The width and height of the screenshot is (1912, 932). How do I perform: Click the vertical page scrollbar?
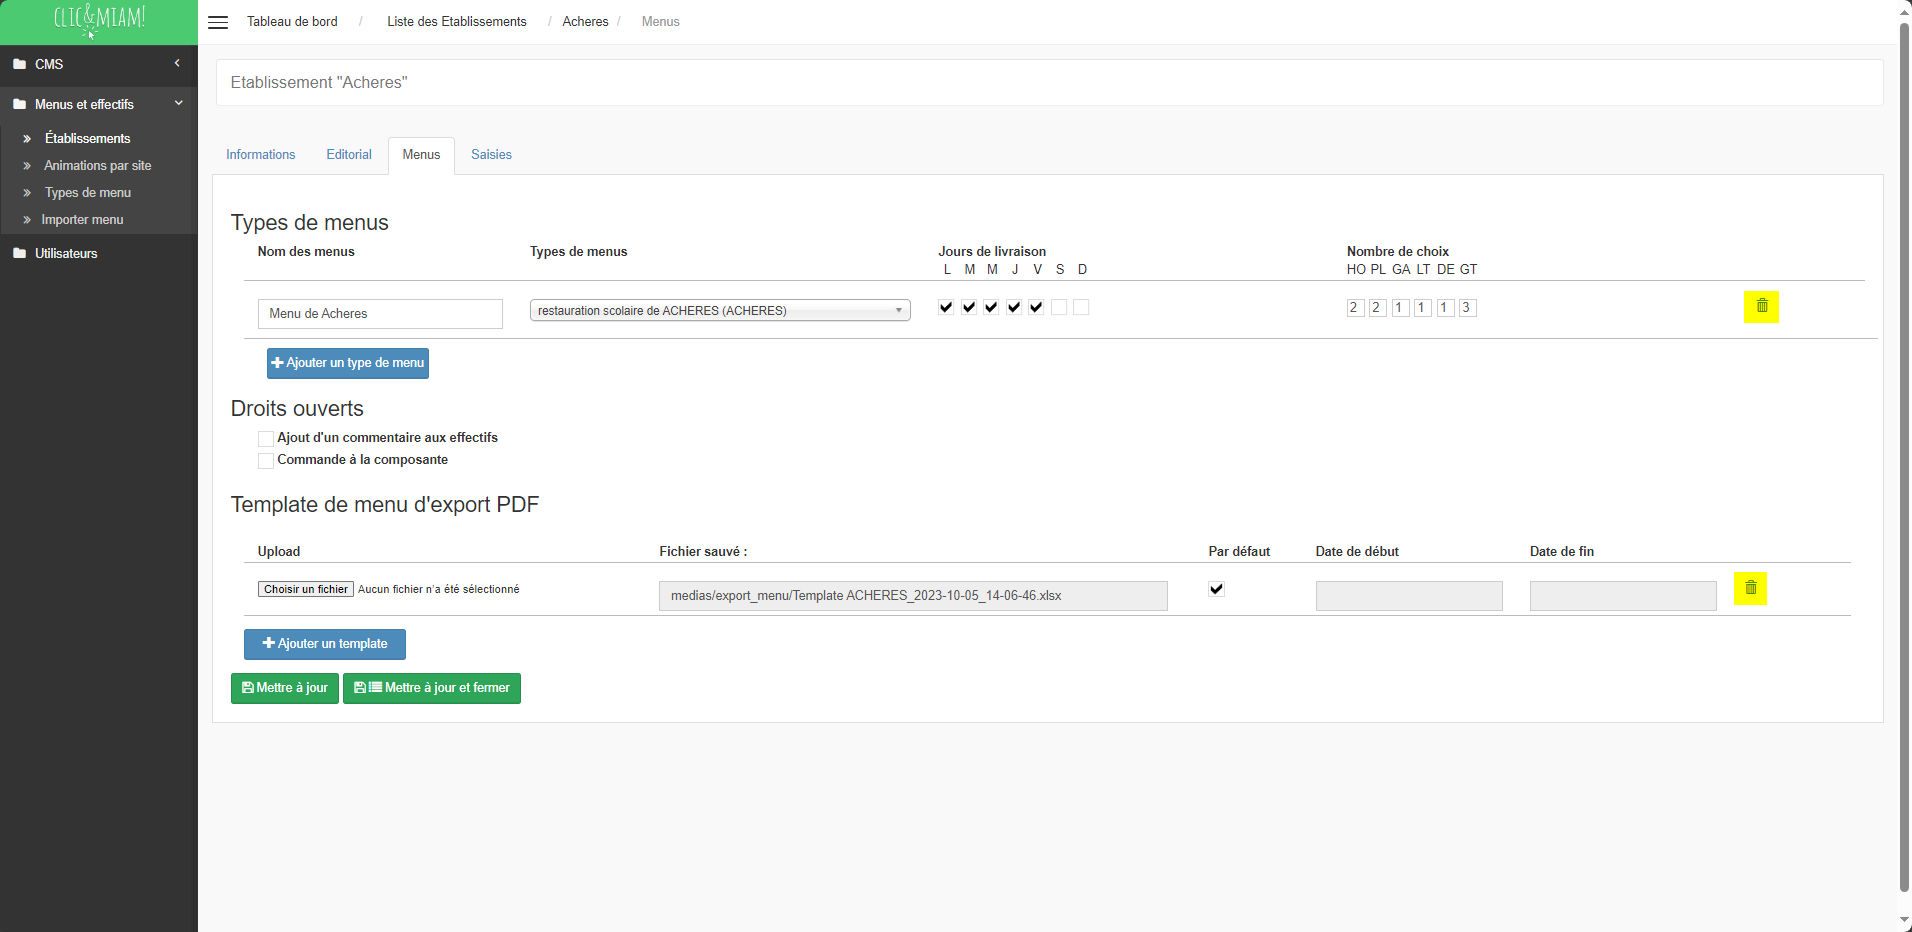[x=1904, y=456]
